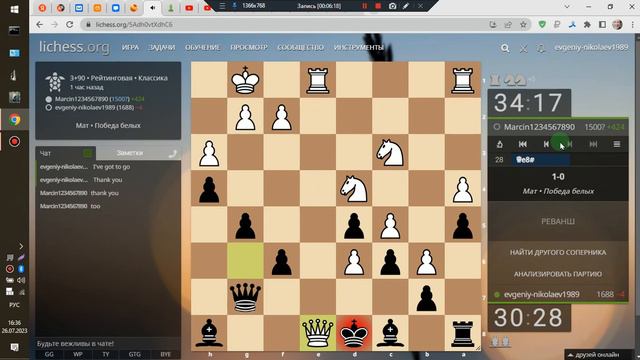
Task: Toggle the chat enable checkbox
Action: pyautogui.click(x=87, y=153)
